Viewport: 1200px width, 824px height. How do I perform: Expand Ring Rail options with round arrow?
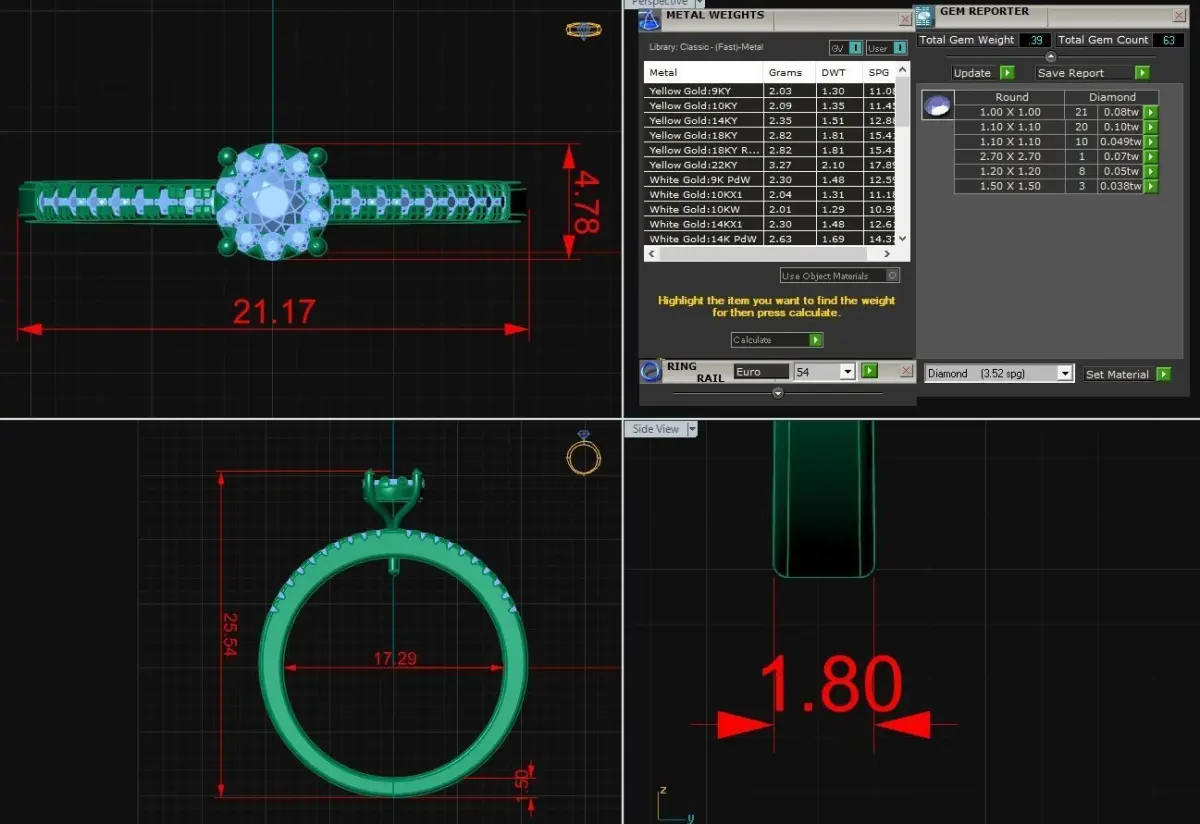click(x=778, y=393)
